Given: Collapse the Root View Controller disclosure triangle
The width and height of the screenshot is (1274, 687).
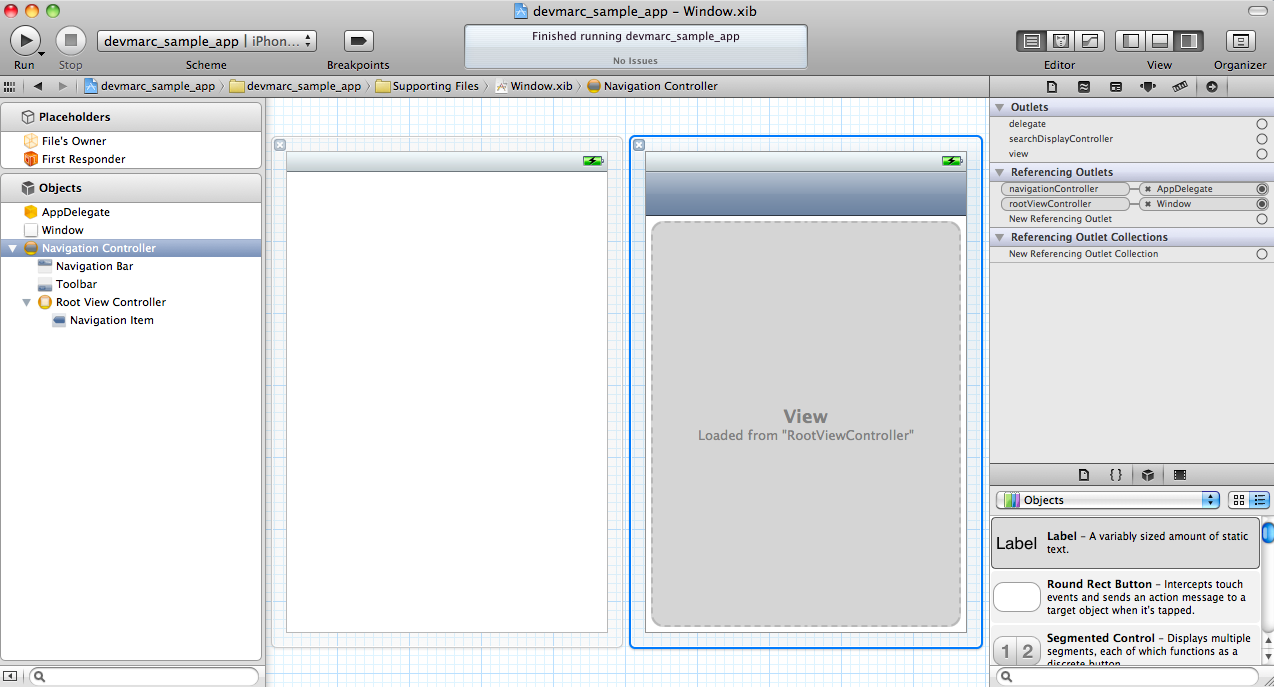Looking at the screenshot, I should pyautogui.click(x=26, y=302).
